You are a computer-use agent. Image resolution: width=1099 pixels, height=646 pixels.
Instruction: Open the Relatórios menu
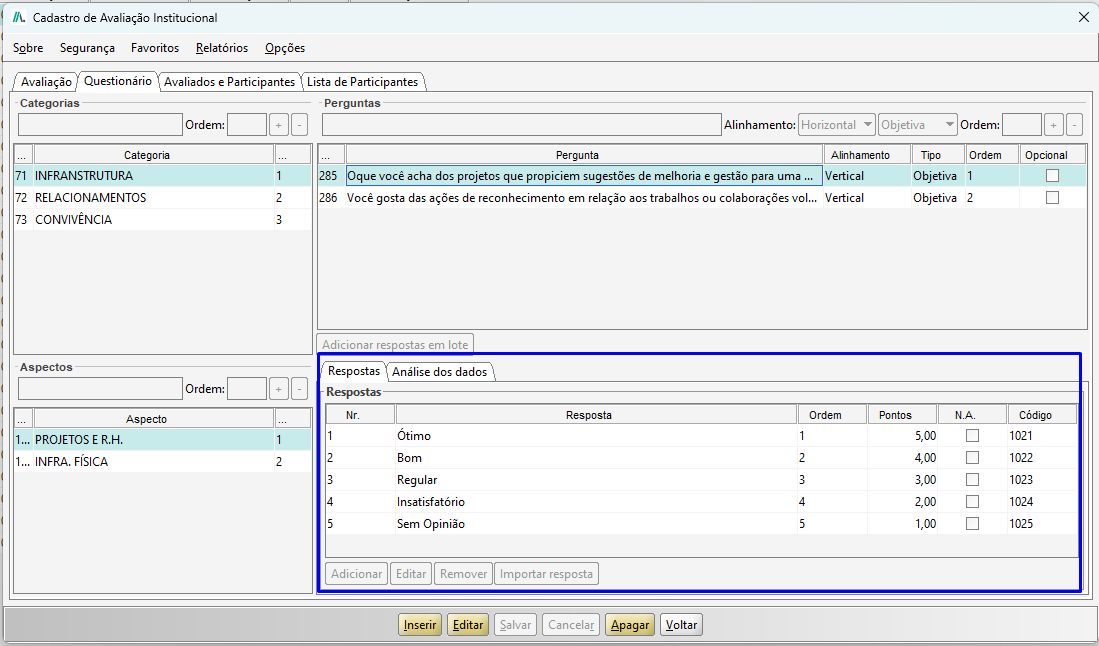(x=221, y=48)
